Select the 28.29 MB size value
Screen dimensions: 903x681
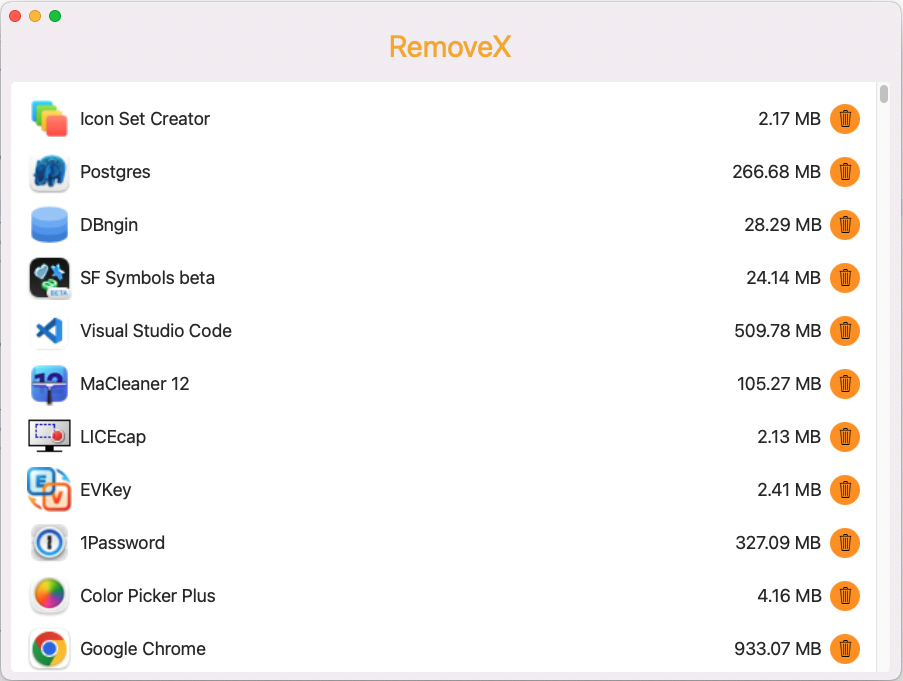click(782, 225)
